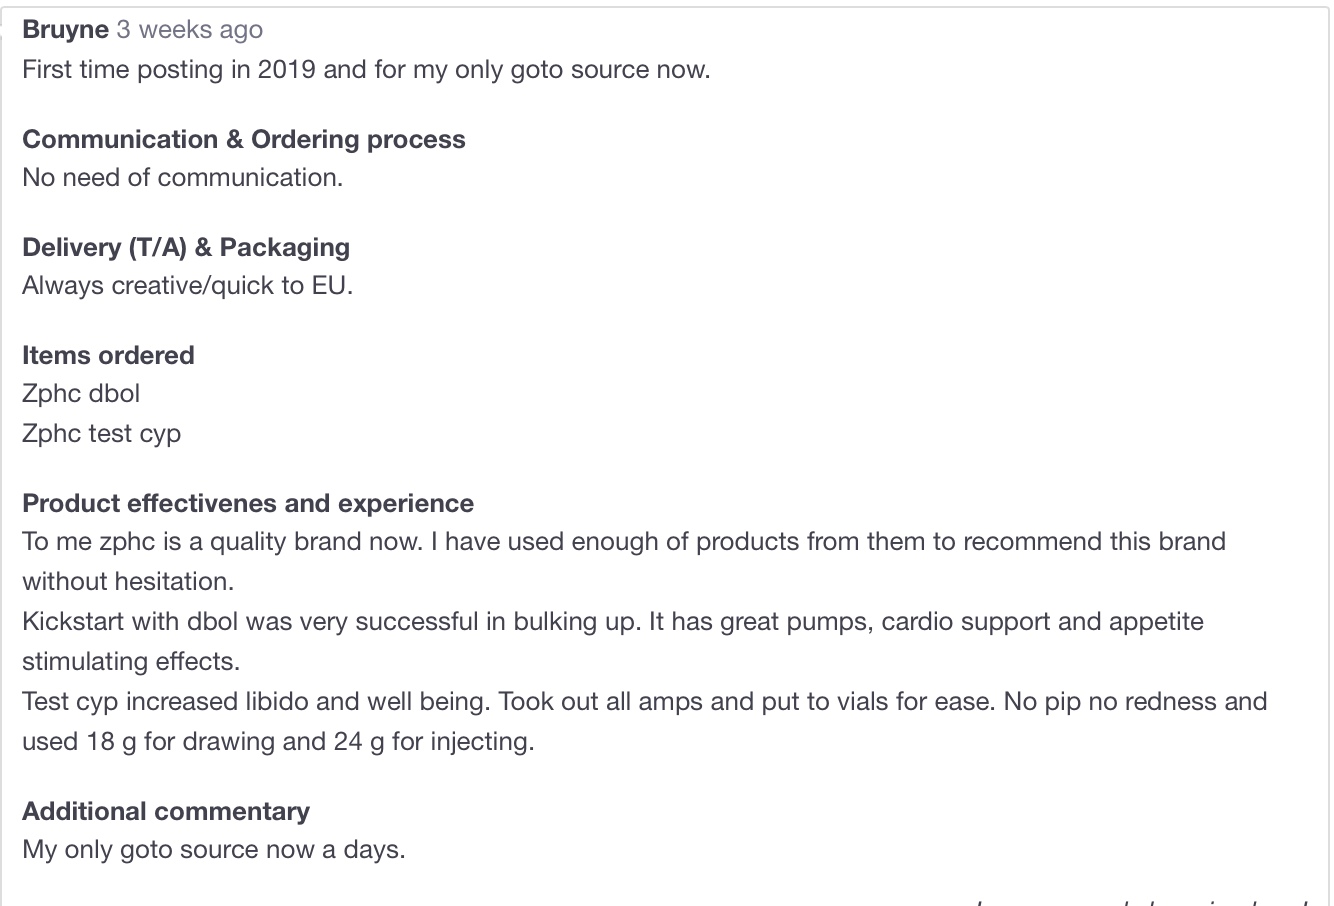
Task: Click the sentence starting 'Kickstart with dbol'
Action: coord(612,621)
